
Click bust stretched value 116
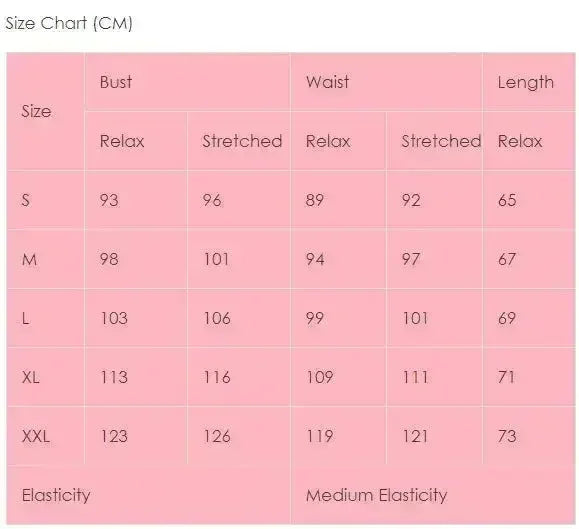point(217,377)
